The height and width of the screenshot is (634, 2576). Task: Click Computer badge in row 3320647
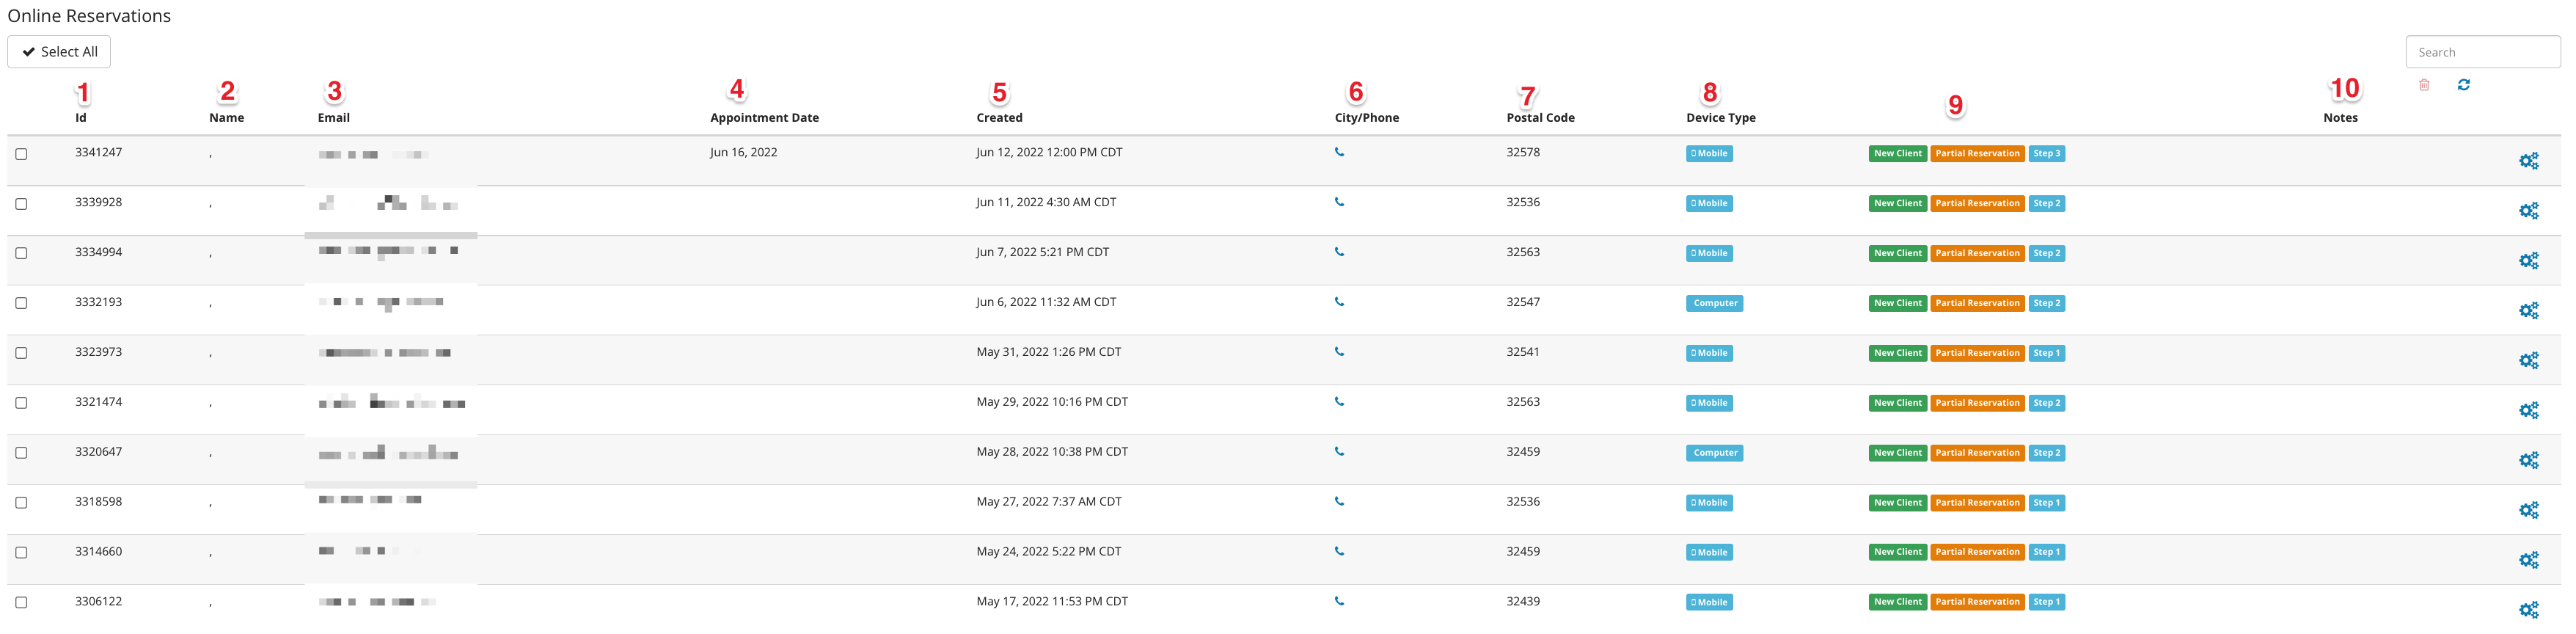(x=1714, y=453)
